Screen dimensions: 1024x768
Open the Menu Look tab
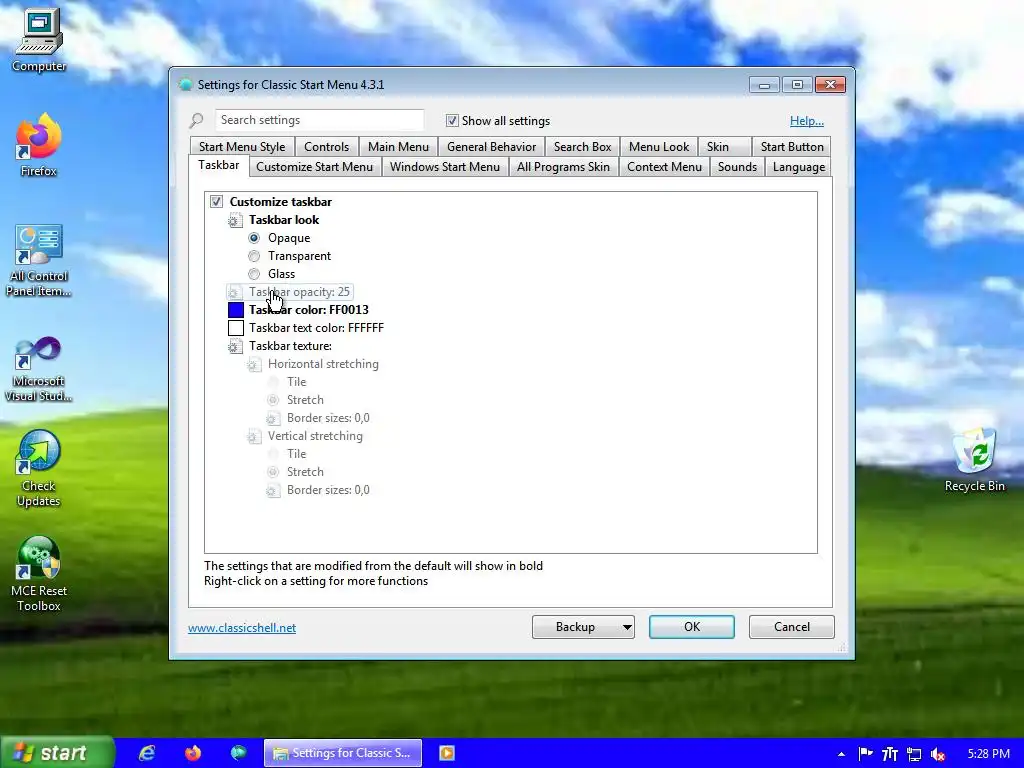click(x=659, y=147)
